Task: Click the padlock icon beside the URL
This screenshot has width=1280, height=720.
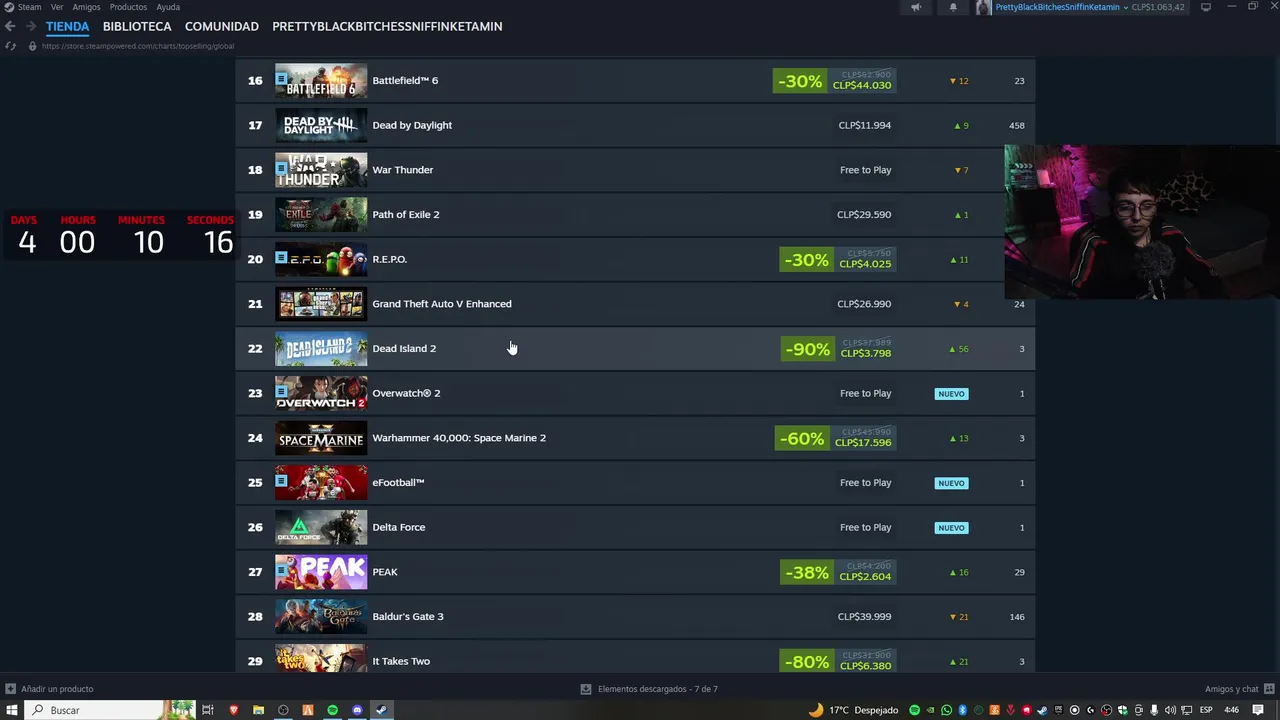Action: [33, 46]
